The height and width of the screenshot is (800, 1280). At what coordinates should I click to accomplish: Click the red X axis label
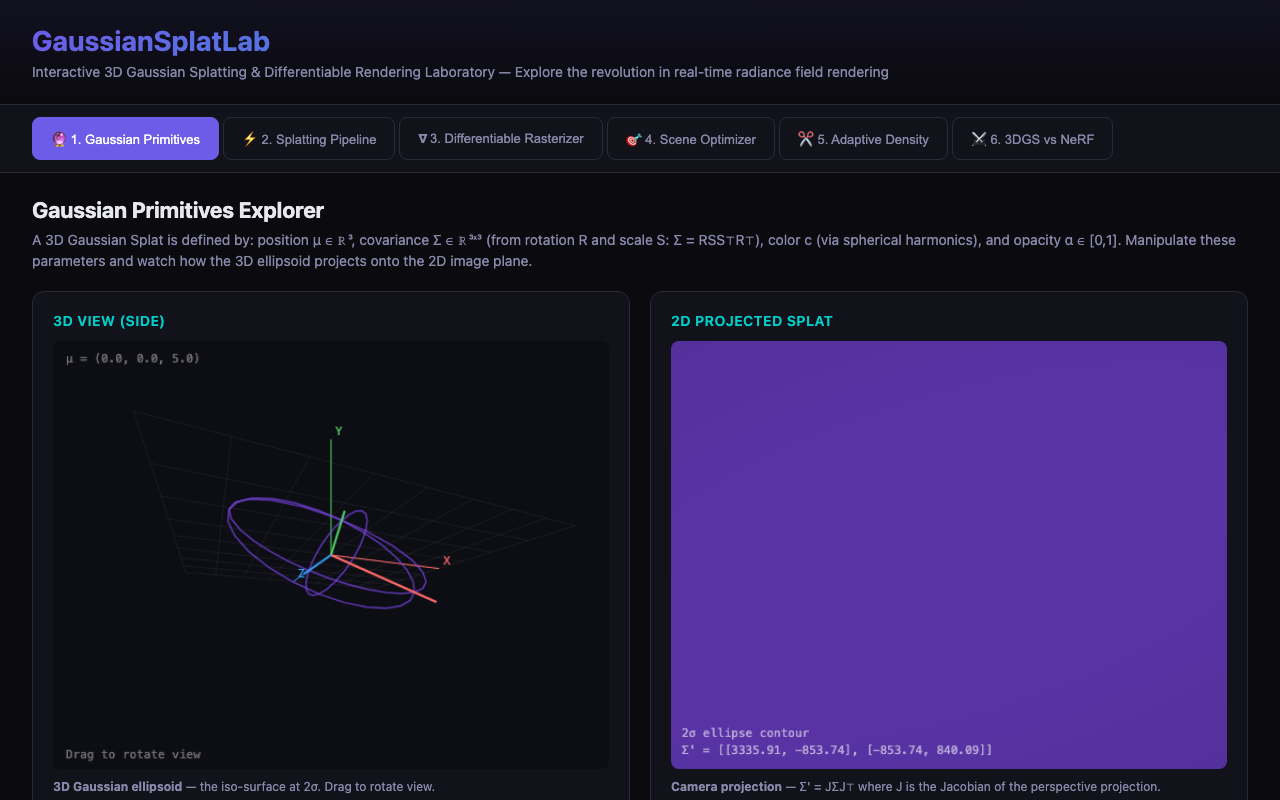coord(447,561)
